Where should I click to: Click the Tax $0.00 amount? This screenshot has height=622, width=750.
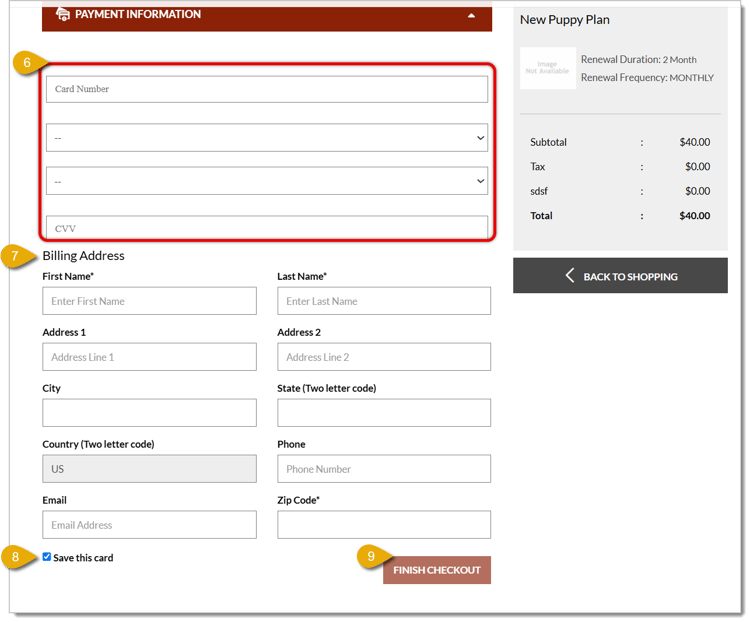point(697,167)
